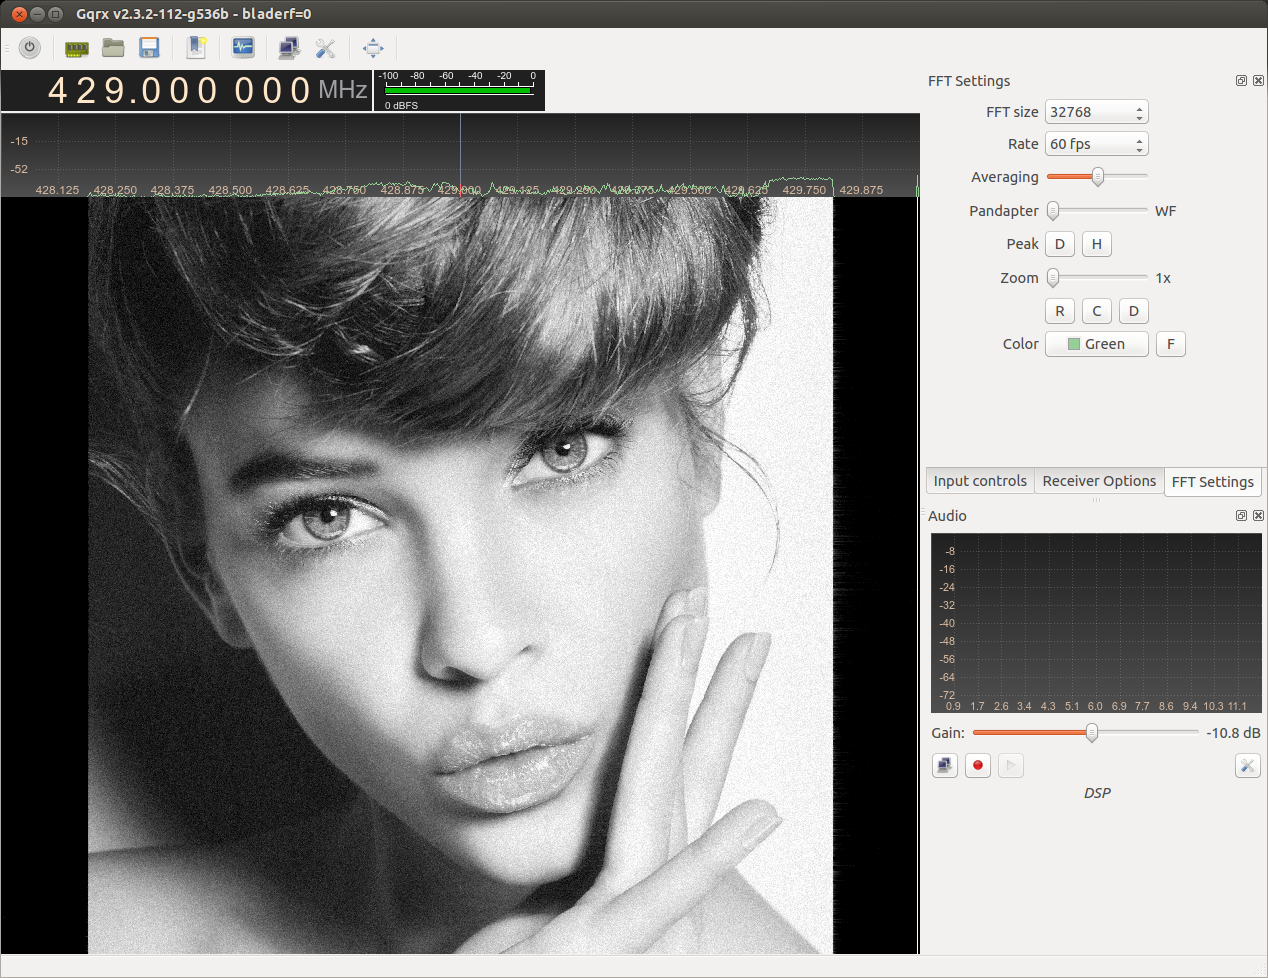1268x978 pixels.
Task: Click the remote control computers icon in toolbar
Action: (x=289, y=48)
